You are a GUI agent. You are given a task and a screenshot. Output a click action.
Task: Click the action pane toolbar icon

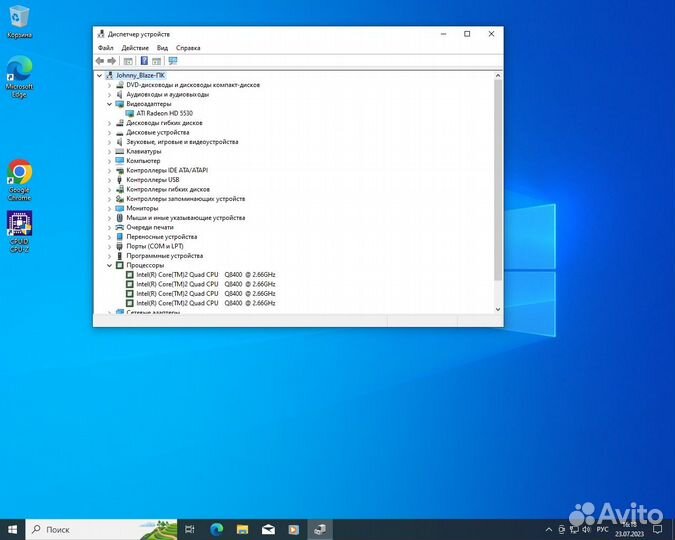pyautogui.click(x=157, y=61)
